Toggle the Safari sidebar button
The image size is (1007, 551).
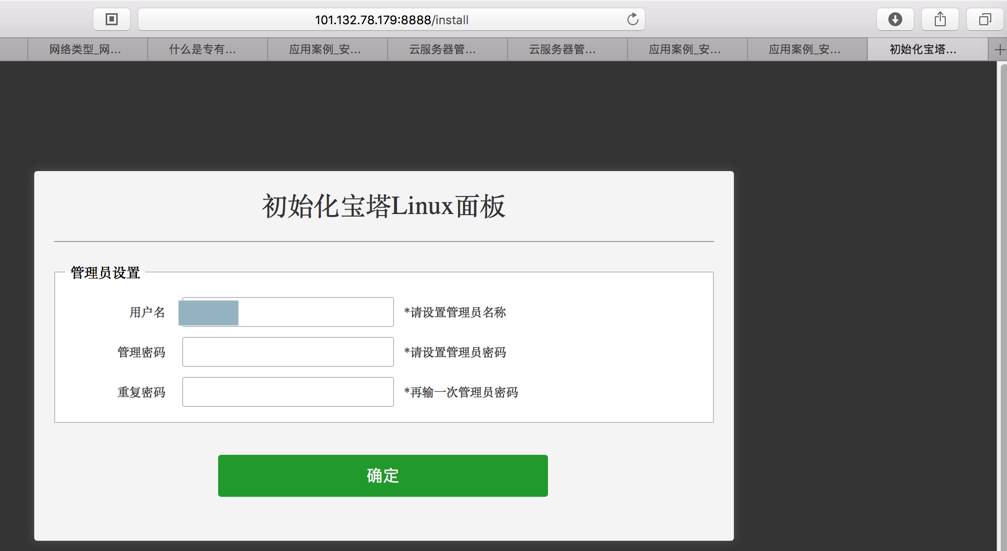coord(112,19)
